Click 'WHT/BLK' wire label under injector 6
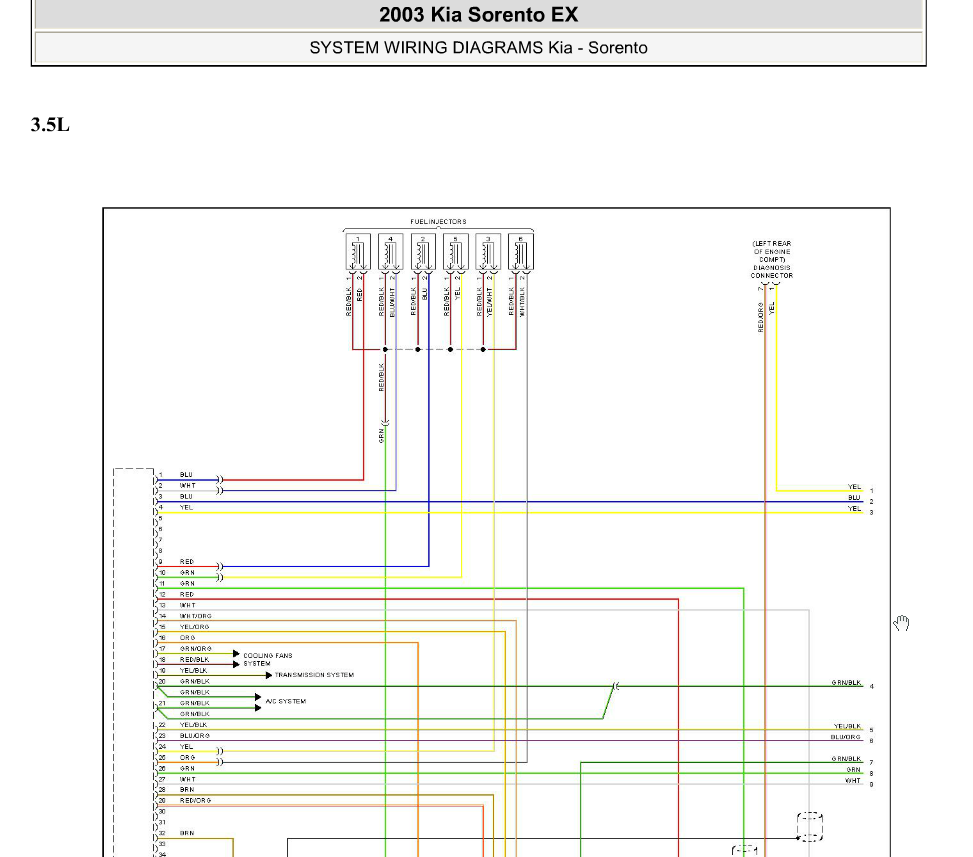Viewport: 973px width, 857px height. click(x=522, y=302)
